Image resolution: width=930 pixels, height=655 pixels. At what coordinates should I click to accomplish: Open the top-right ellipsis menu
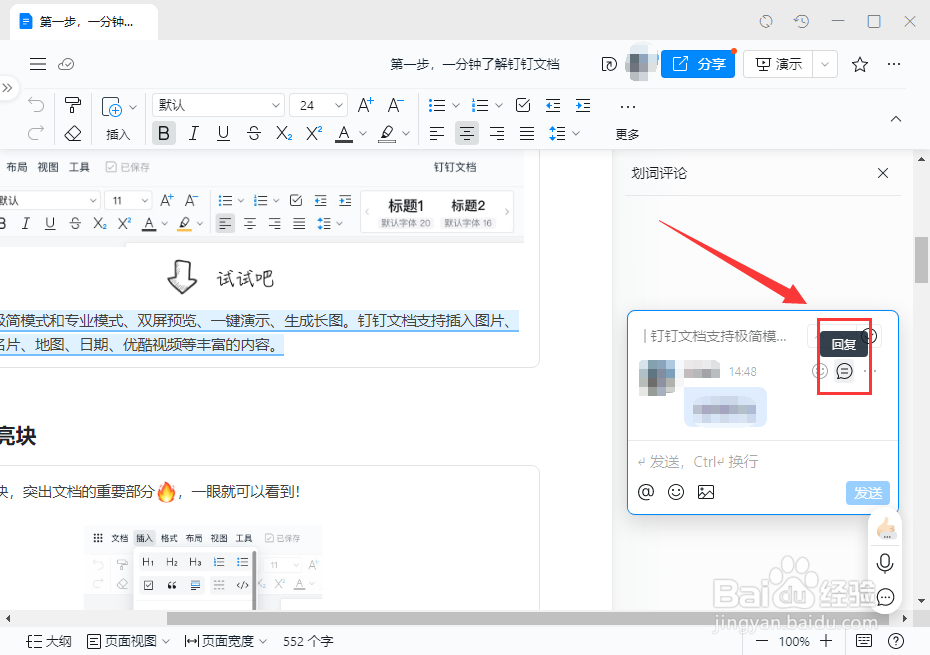[894, 64]
